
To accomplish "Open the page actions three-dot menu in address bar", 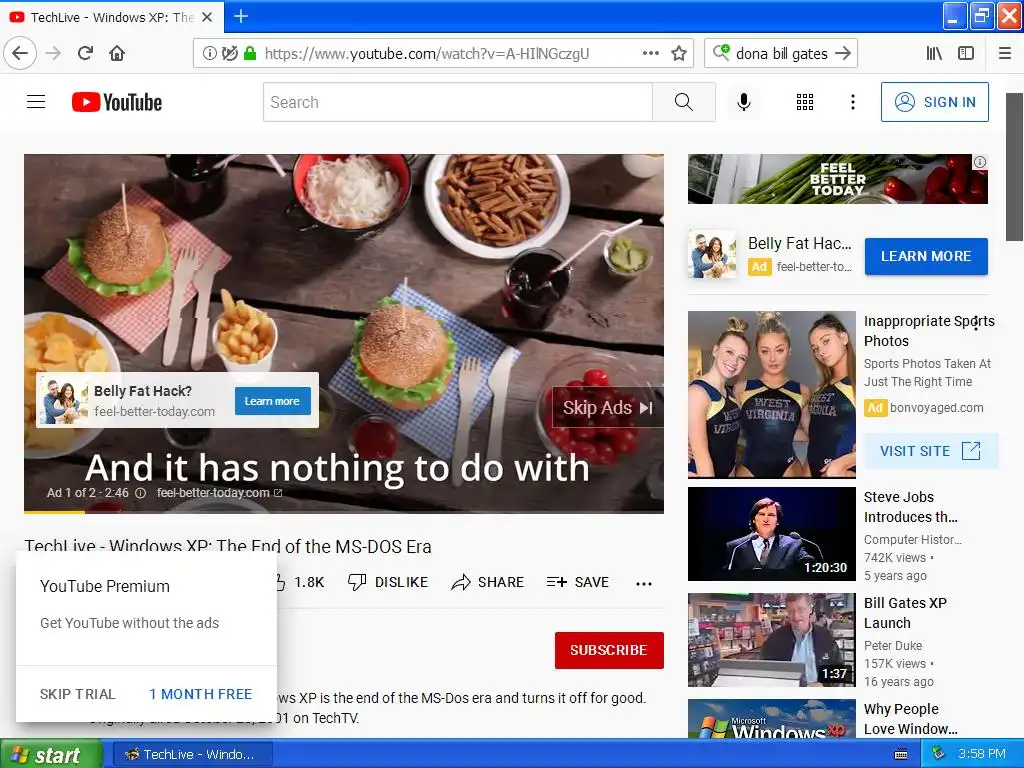I will click(x=650, y=54).
